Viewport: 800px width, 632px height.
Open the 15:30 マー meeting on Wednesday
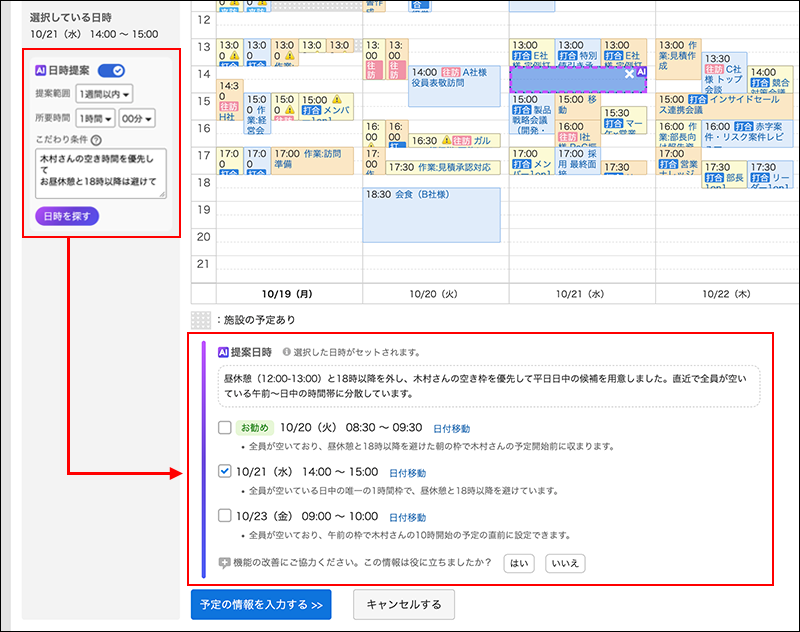click(x=623, y=120)
